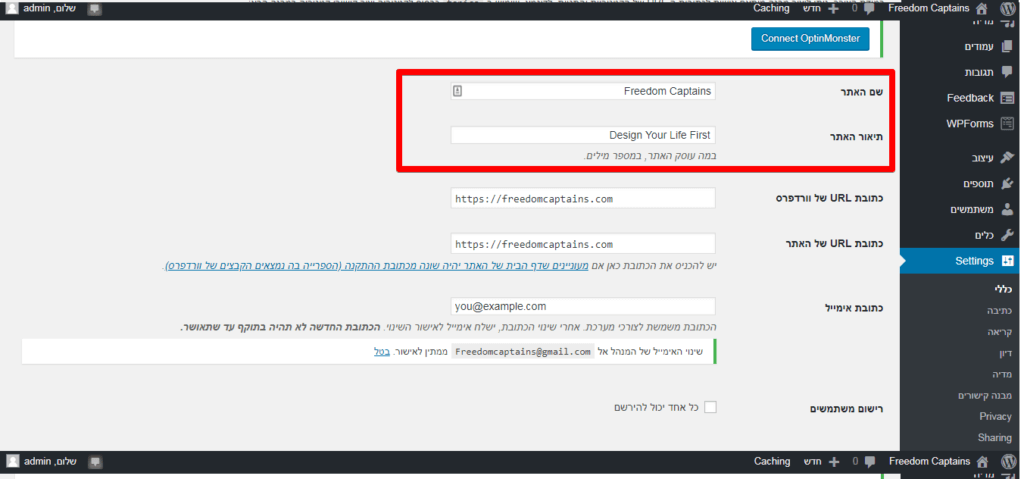The image size is (1024, 479).
Task: Click the paintbrush icon beside עיצוב
Action: 1007,157
